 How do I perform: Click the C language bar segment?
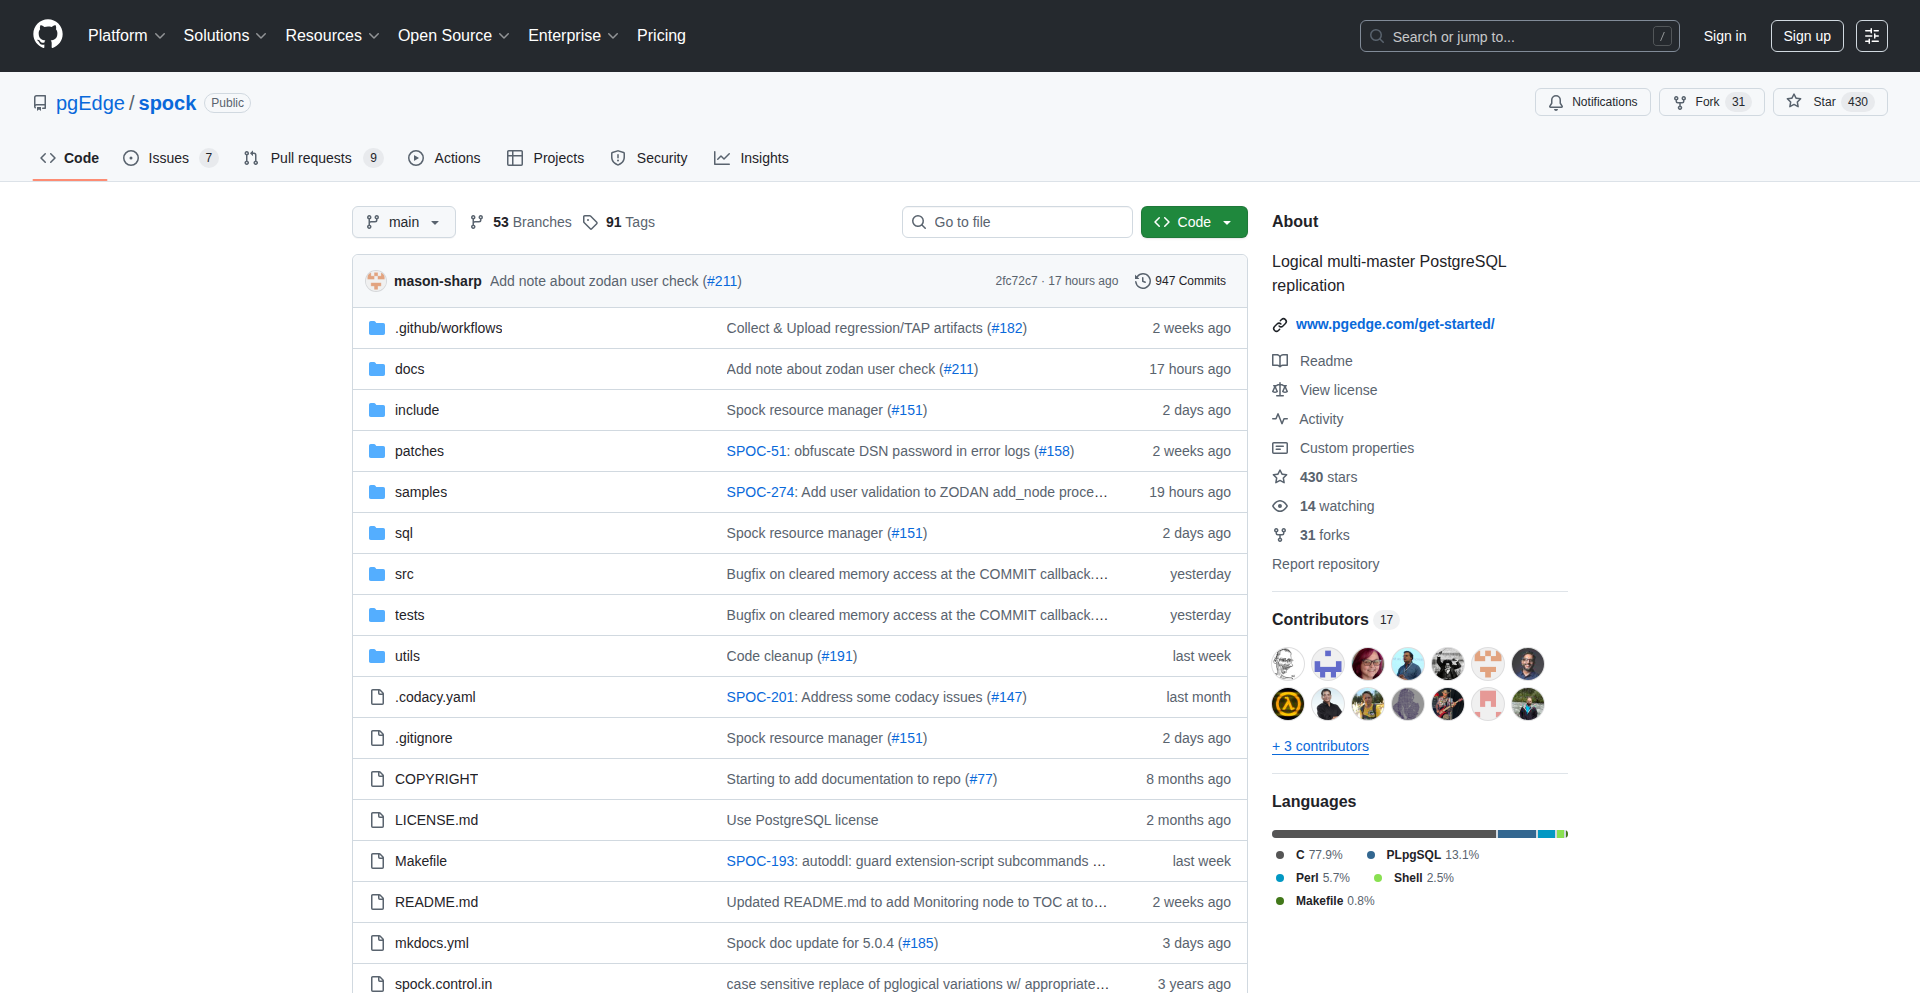tap(1384, 834)
